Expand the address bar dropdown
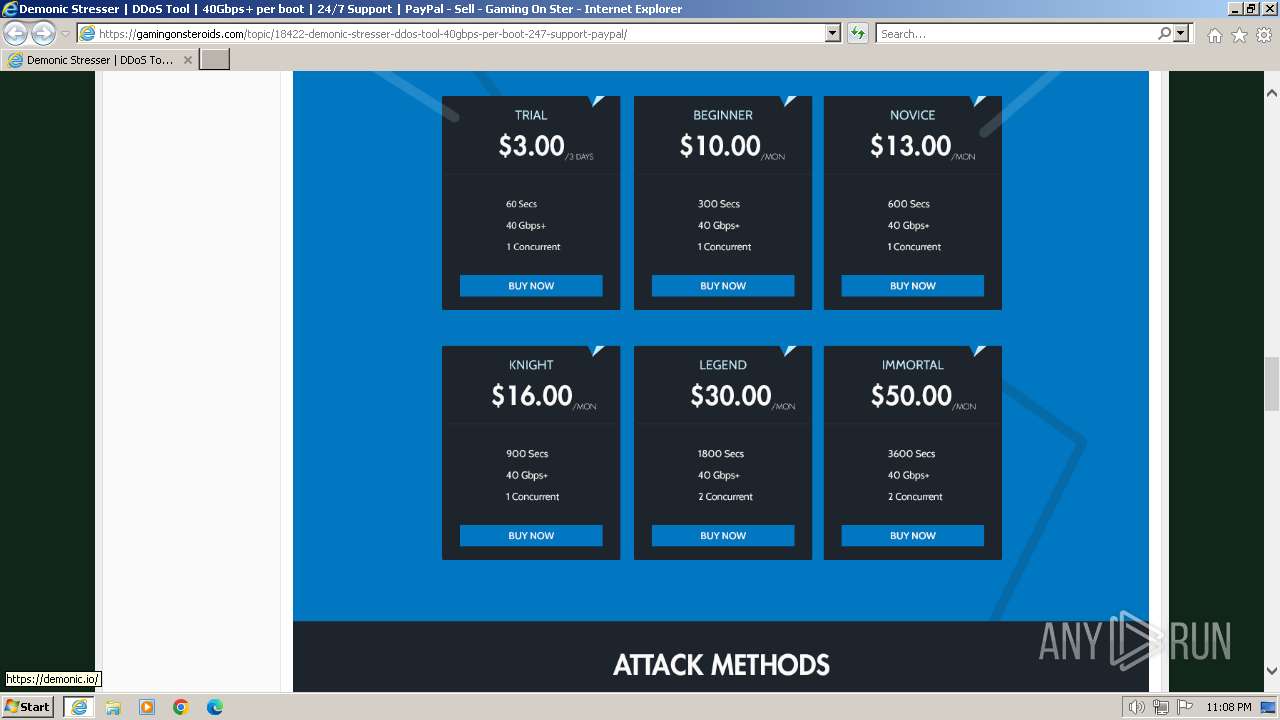 (x=832, y=33)
